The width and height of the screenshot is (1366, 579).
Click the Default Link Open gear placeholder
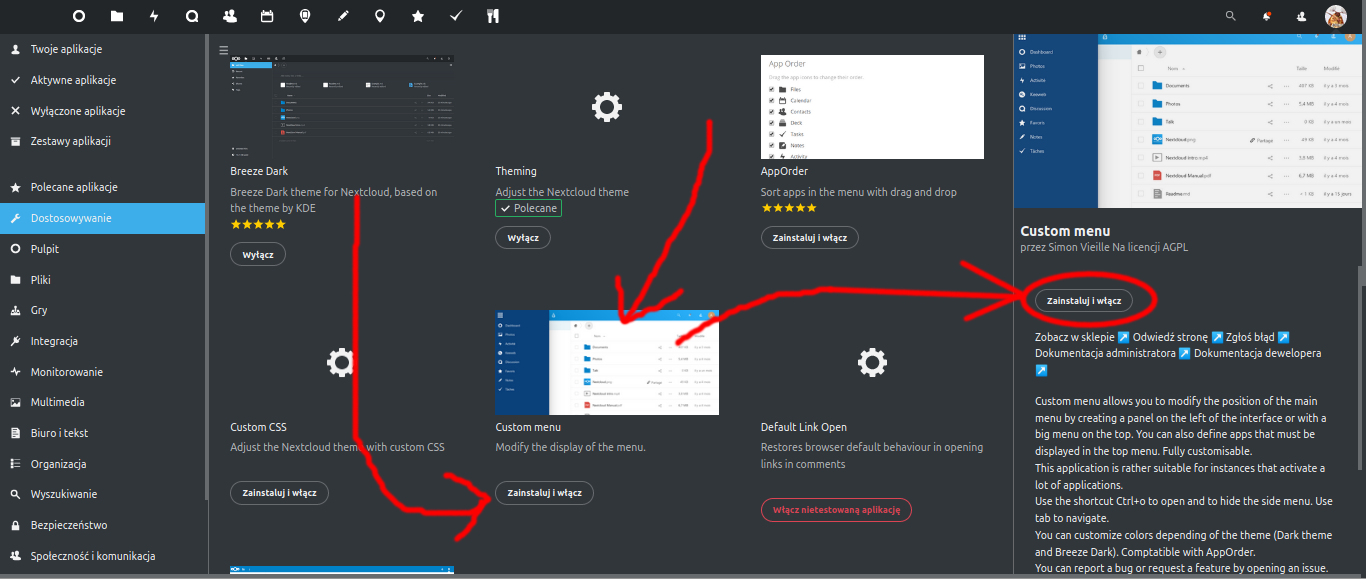click(x=872, y=362)
